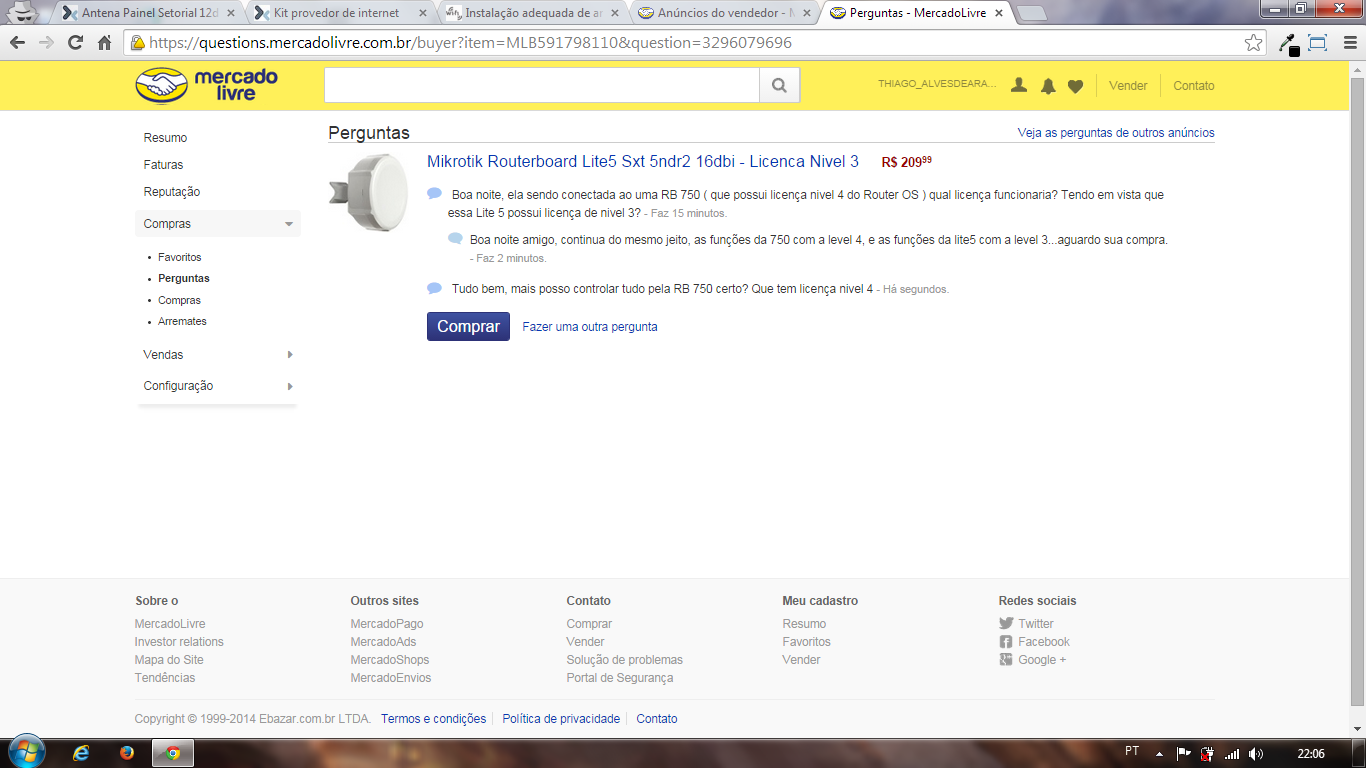Select Favoritos under Compras

click(x=180, y=257)
